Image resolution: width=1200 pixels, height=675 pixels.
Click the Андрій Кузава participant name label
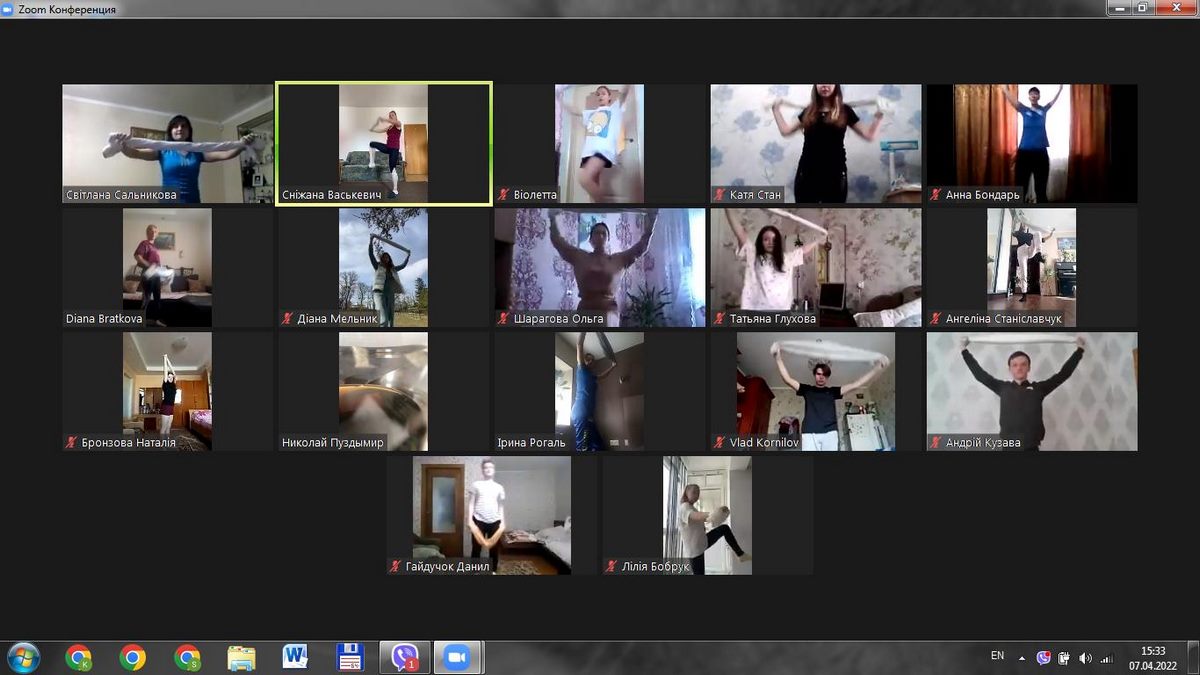tap(982, 443)
